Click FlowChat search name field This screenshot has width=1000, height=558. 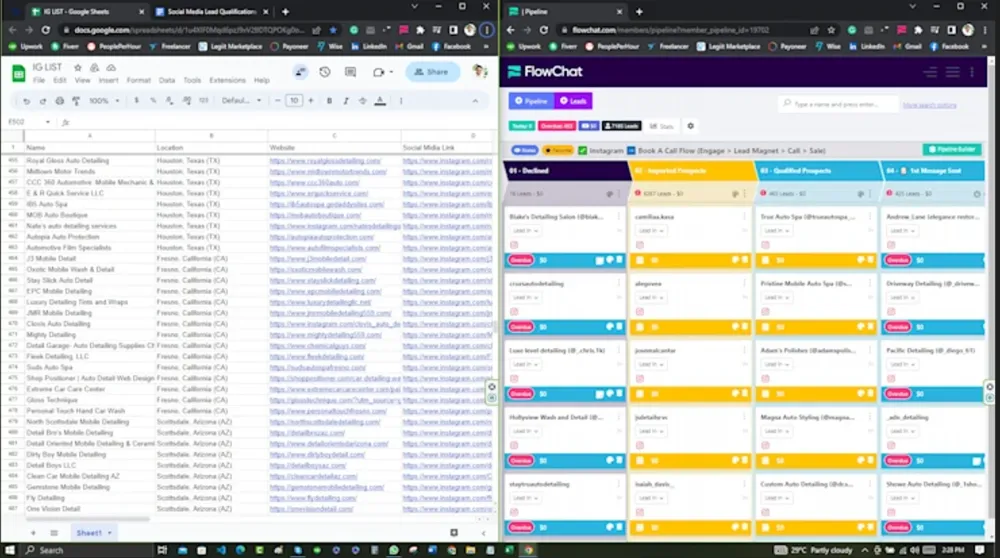[839, 104]
